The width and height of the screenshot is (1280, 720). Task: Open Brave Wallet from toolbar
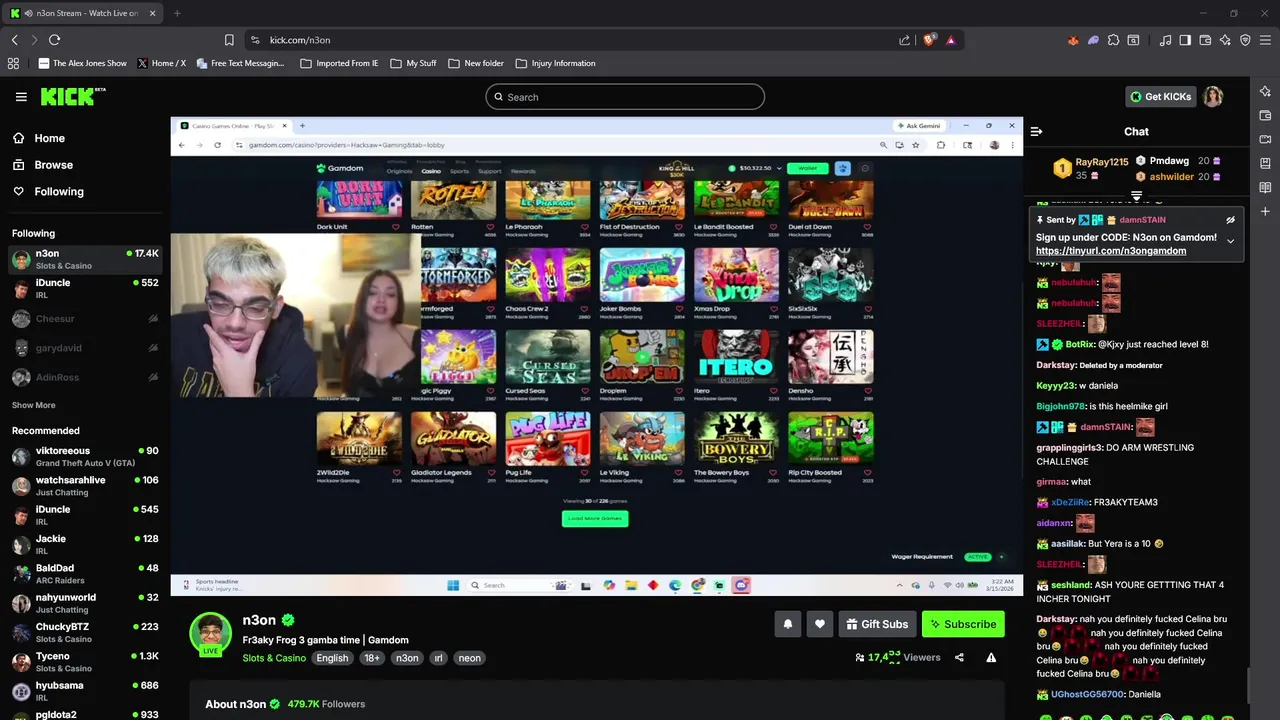point(1205,40)
